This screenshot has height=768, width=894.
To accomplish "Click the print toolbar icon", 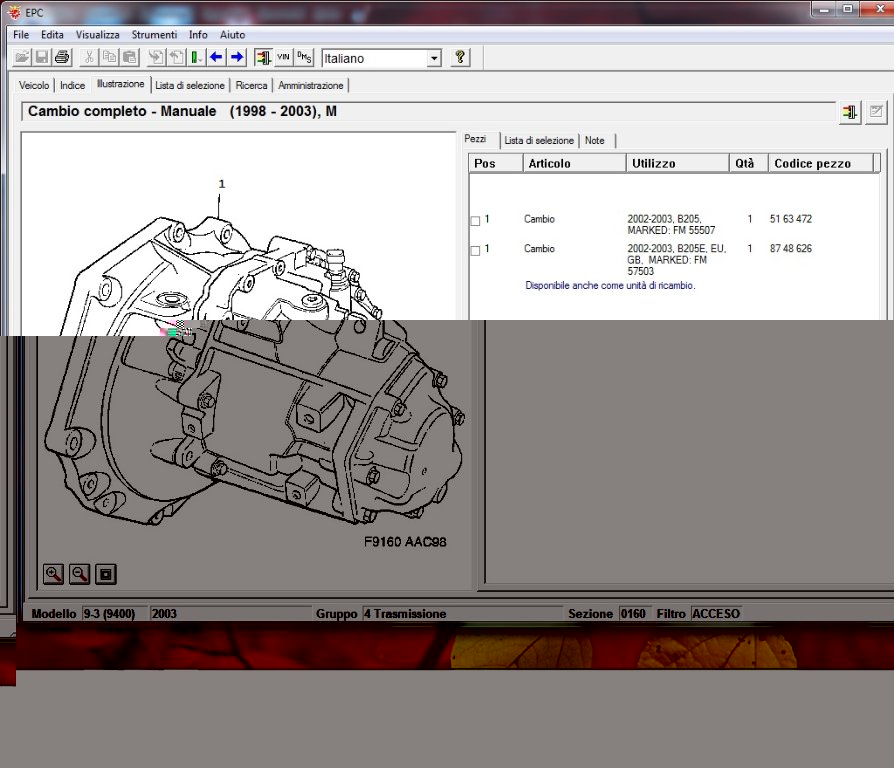I will 62,58.
